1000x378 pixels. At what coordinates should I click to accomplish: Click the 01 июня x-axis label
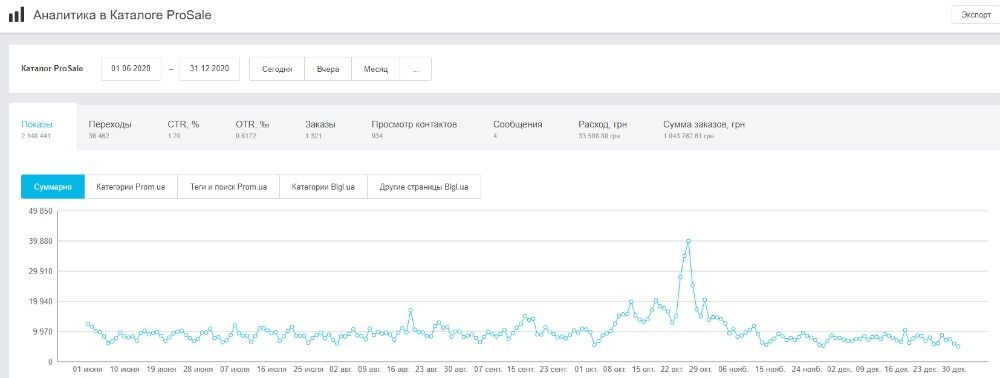[88, 369]
